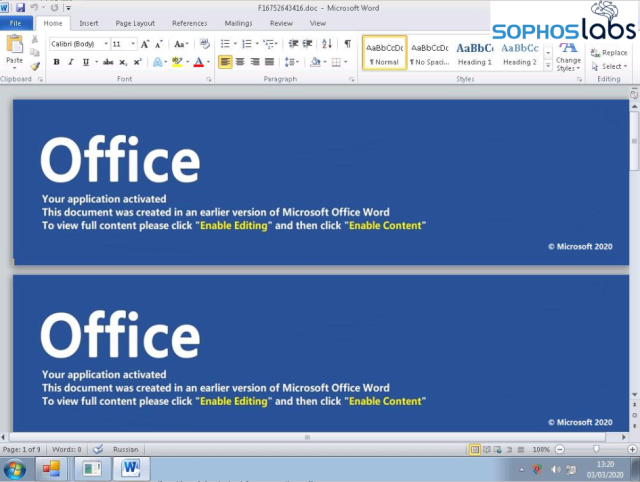Click the Numbering list icon
Viewport: 640px width, 482px height.
pos(247,44)
